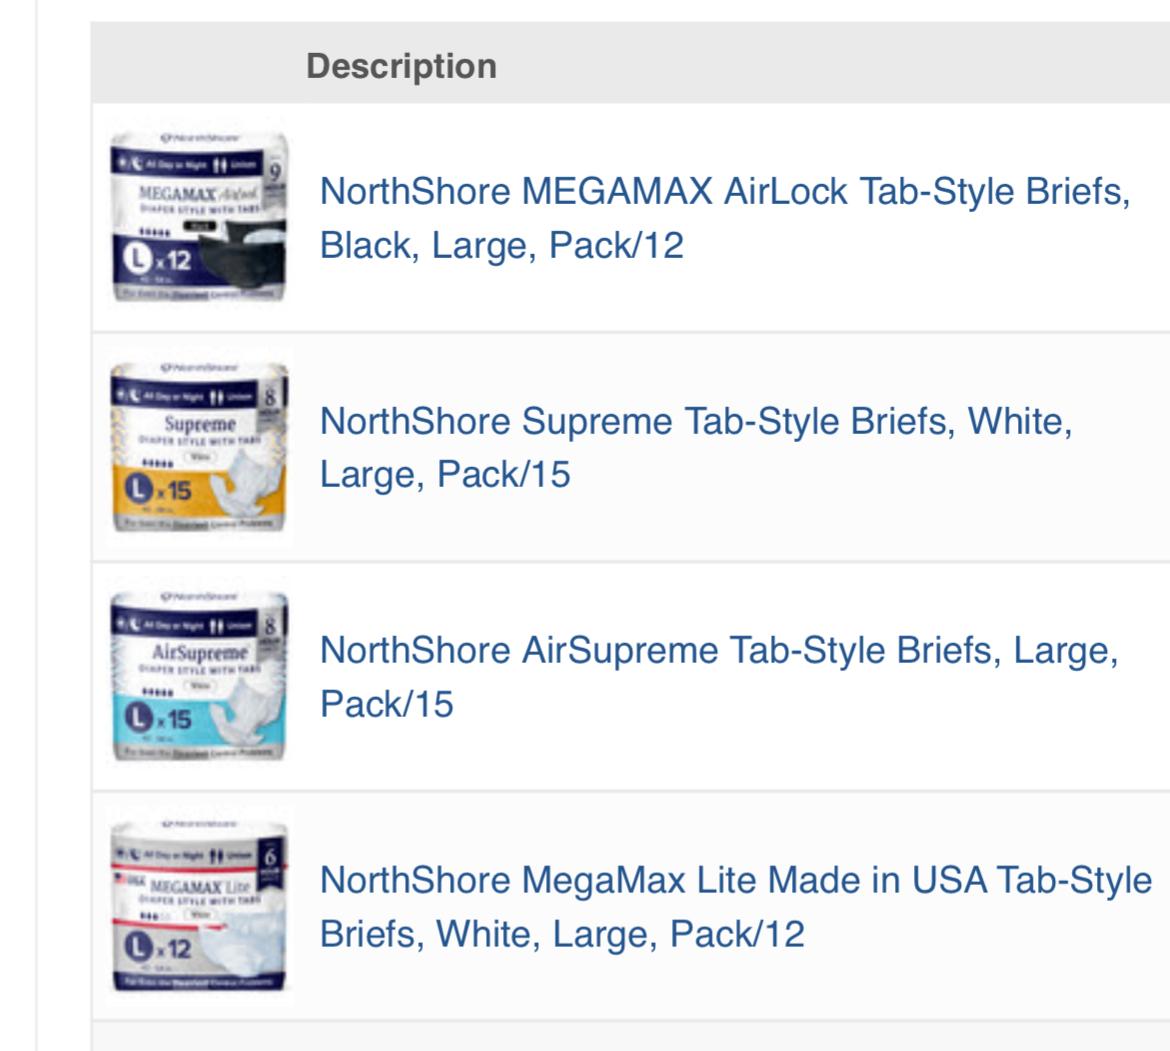Click the L x15 badge on teal AirSupreme pack
1170x1051 pixels.
coord(157,719)
